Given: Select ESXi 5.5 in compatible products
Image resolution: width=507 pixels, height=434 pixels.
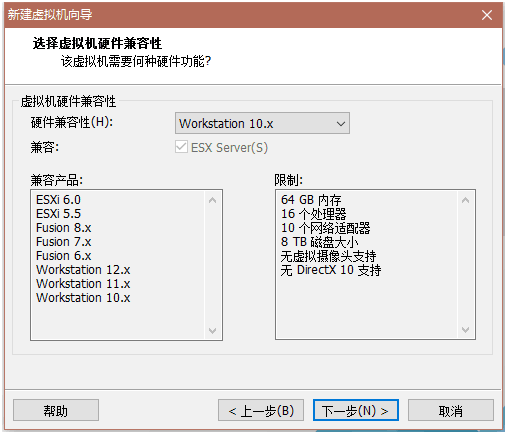Looking at the screenshot, I should 58,214.
